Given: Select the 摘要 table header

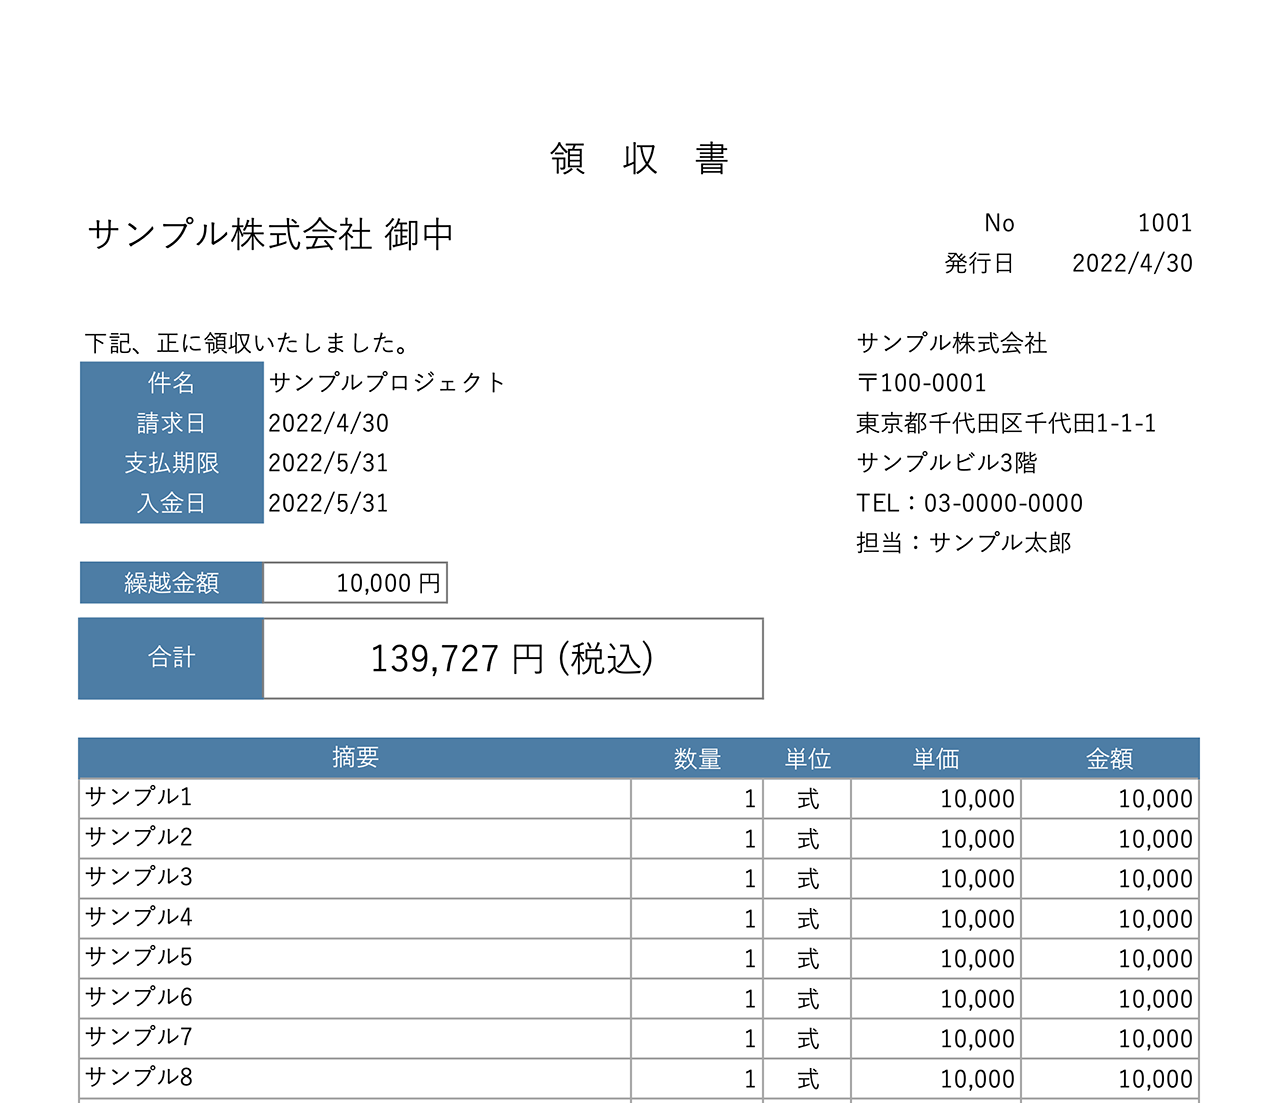Looking at the screenshot, I should click(x=355, y=758).
